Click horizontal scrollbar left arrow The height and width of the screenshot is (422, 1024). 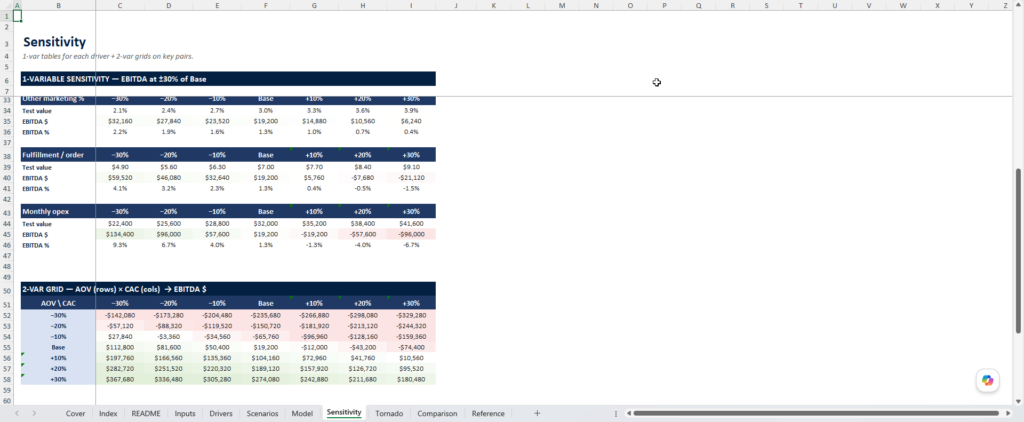(x=629, y=414)
